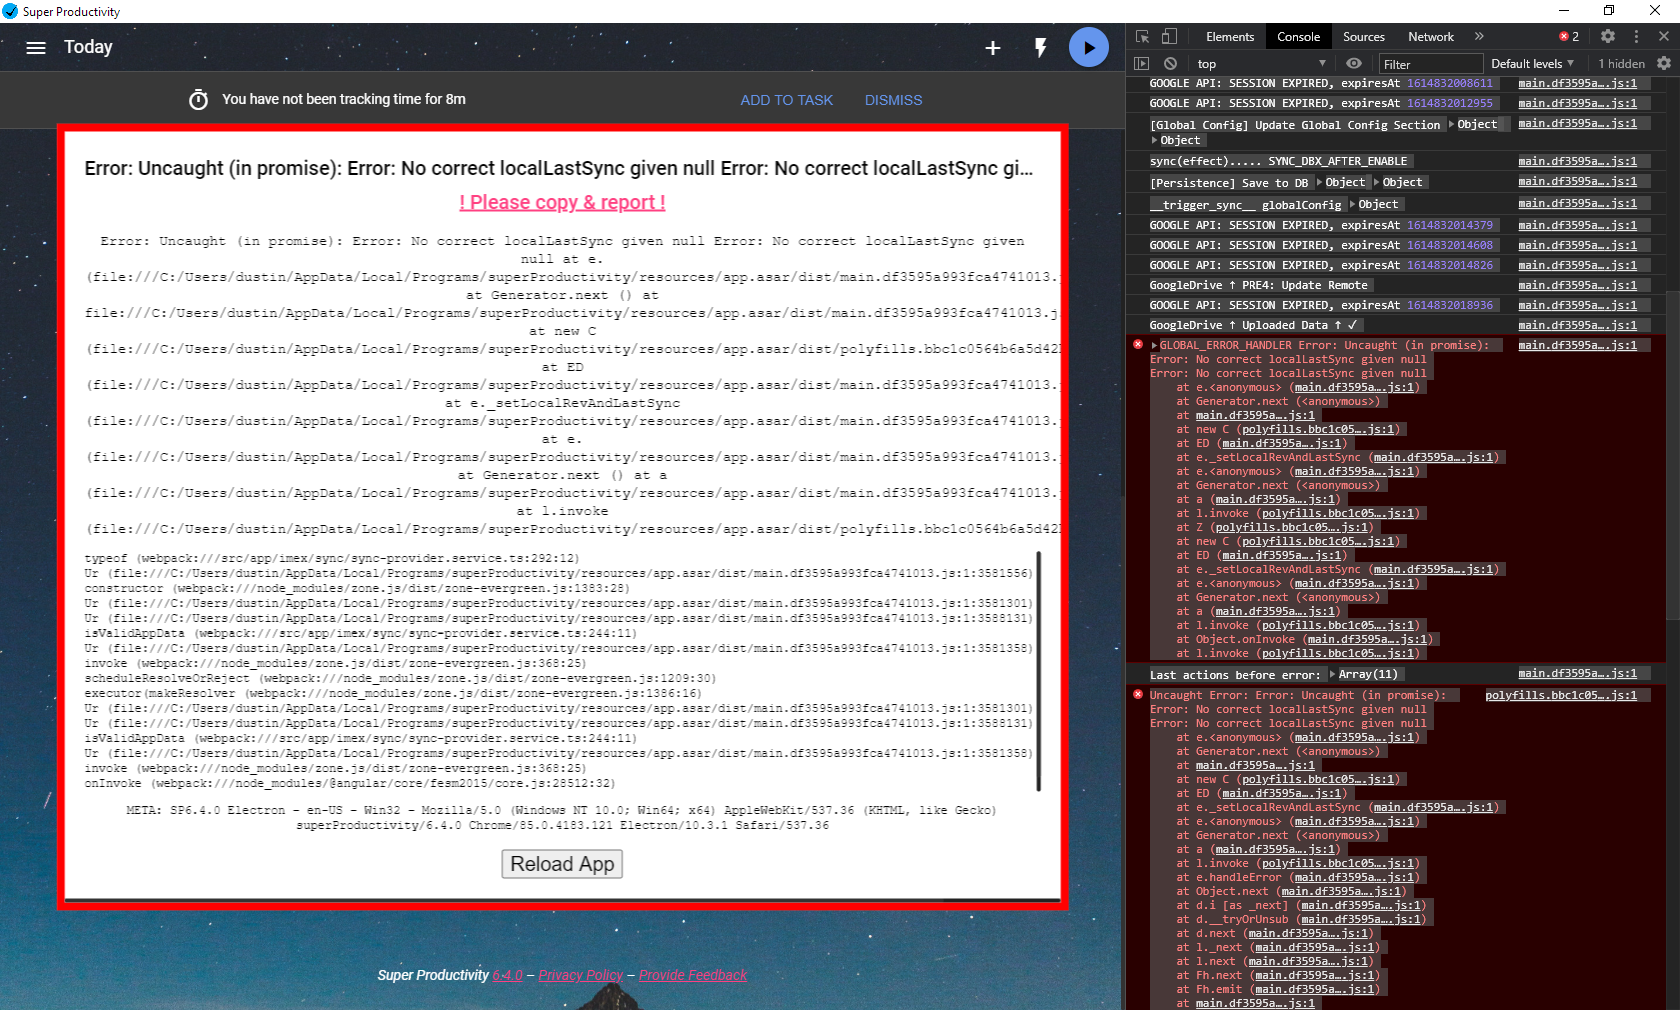Image resolution: width=1680 pixels, height=1010 pixels.
Task: Switch to the Network tab
Action: coord(1430,36)
